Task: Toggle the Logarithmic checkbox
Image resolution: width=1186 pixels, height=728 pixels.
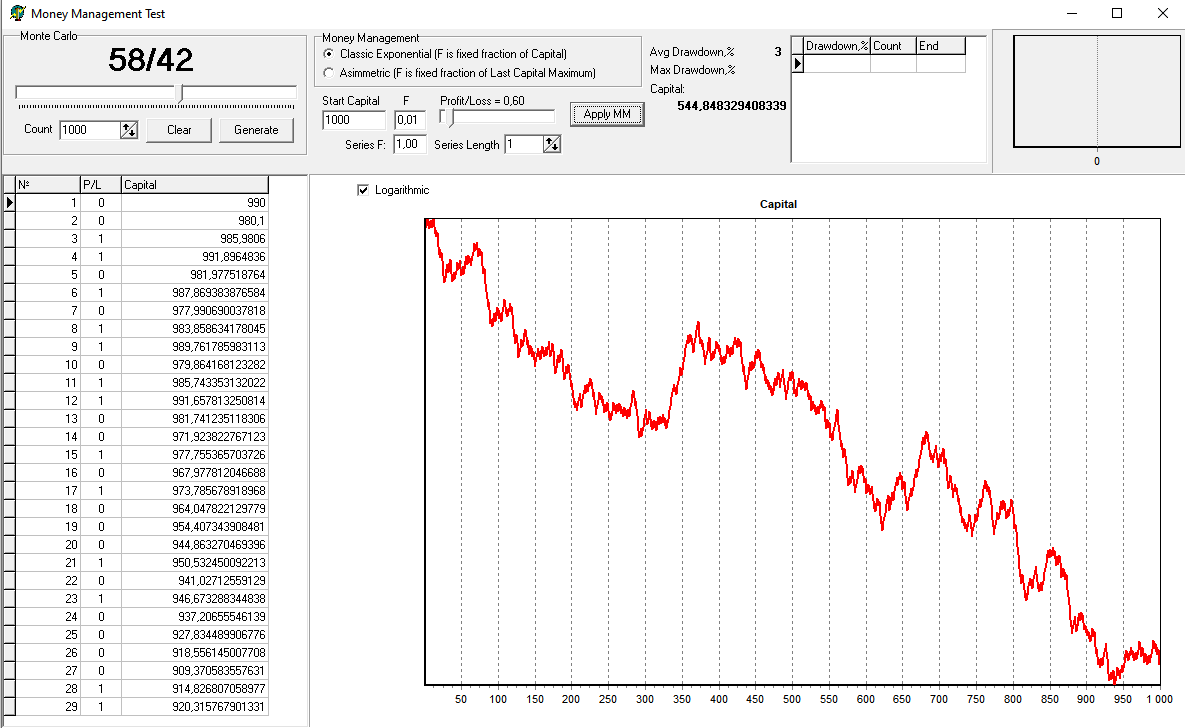Action: click(363, 190)
